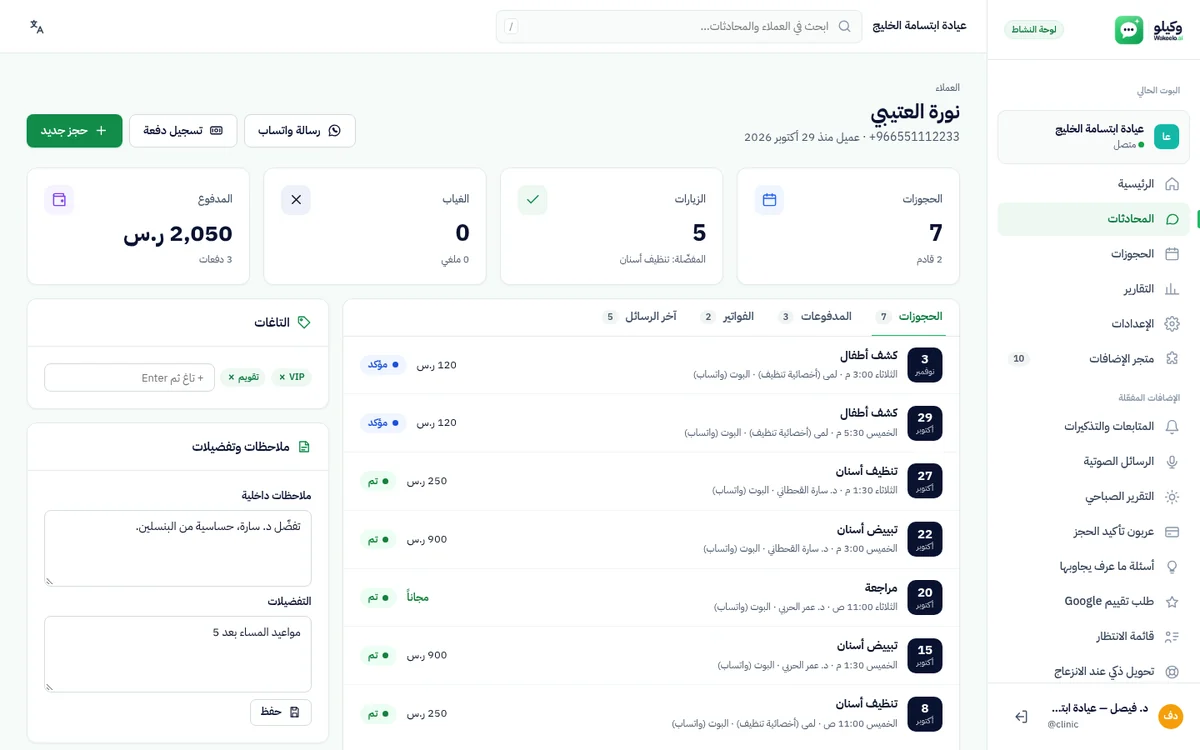Remove the VIP tag

click(x=282, y=378)
